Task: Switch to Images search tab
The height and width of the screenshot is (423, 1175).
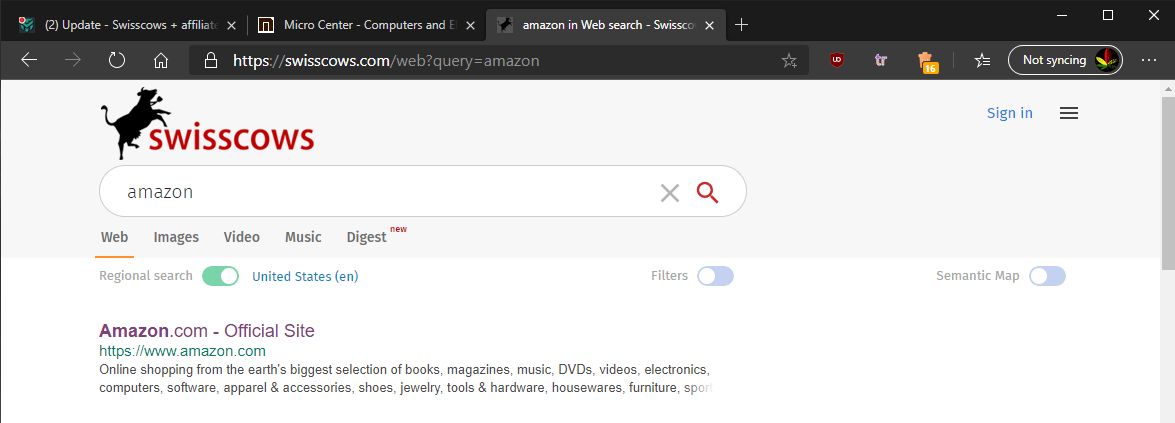Action: [176, 237]
